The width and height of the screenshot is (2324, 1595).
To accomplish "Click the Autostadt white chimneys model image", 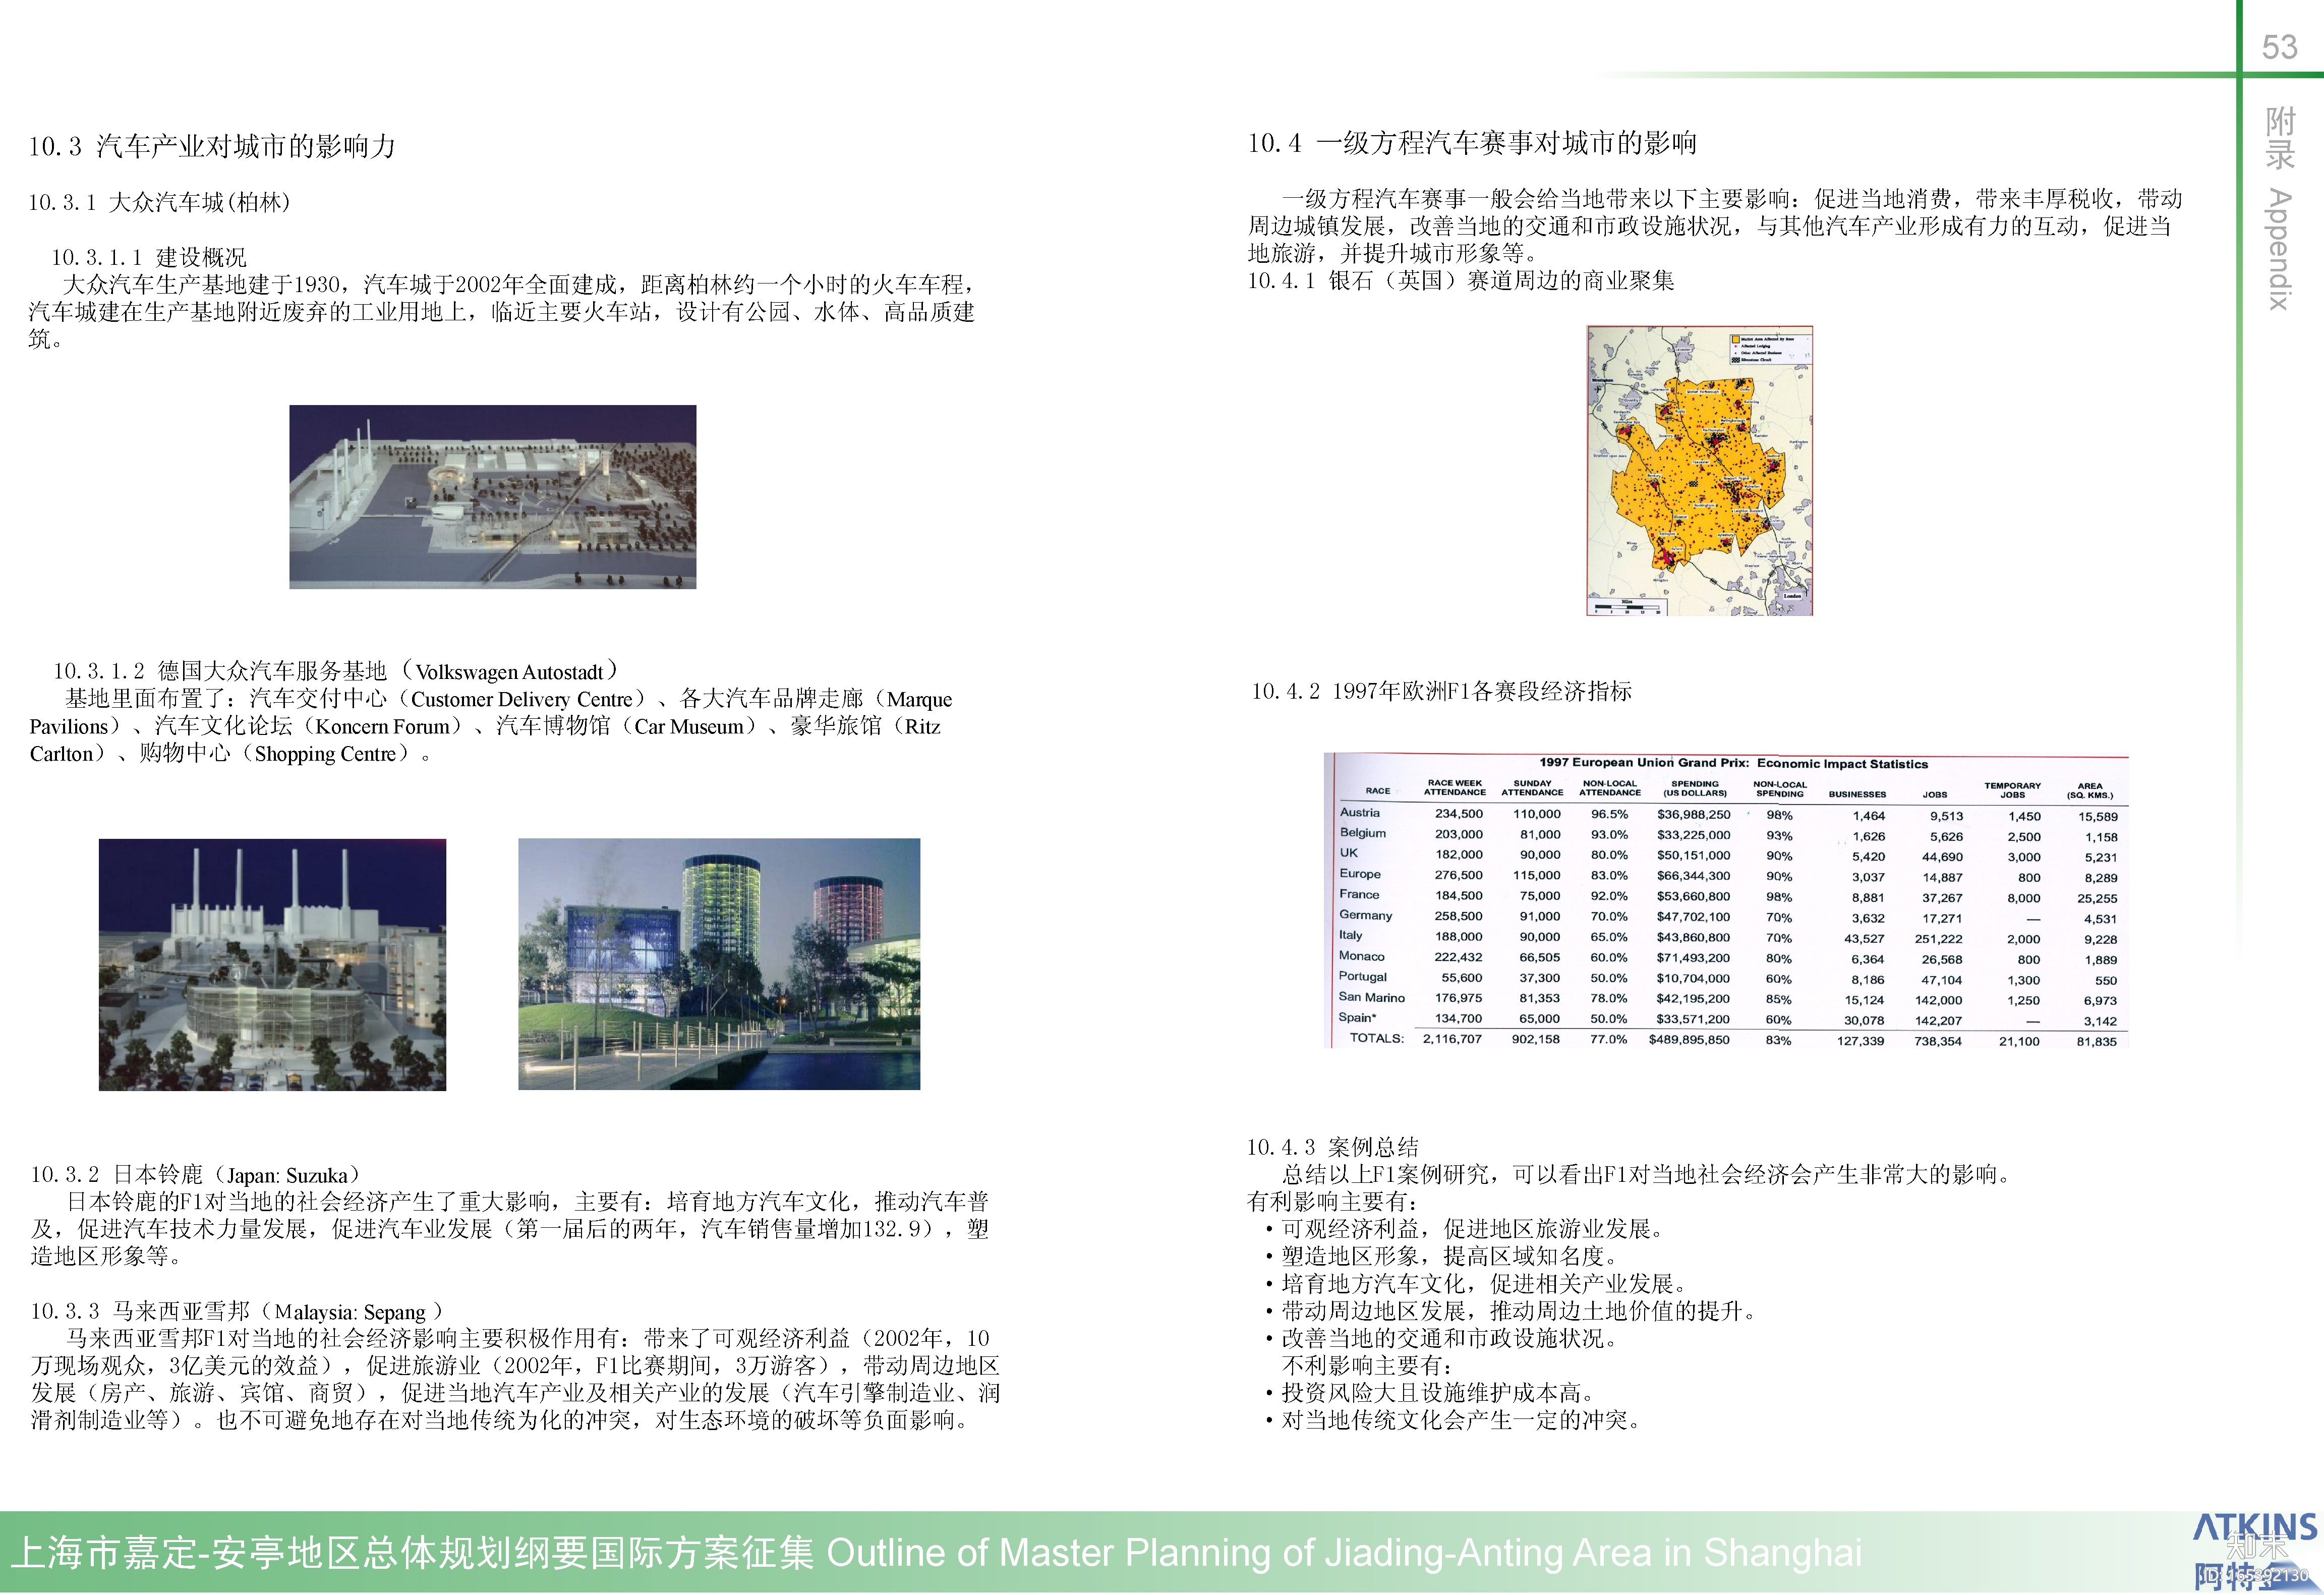I will tap(272, 964).
